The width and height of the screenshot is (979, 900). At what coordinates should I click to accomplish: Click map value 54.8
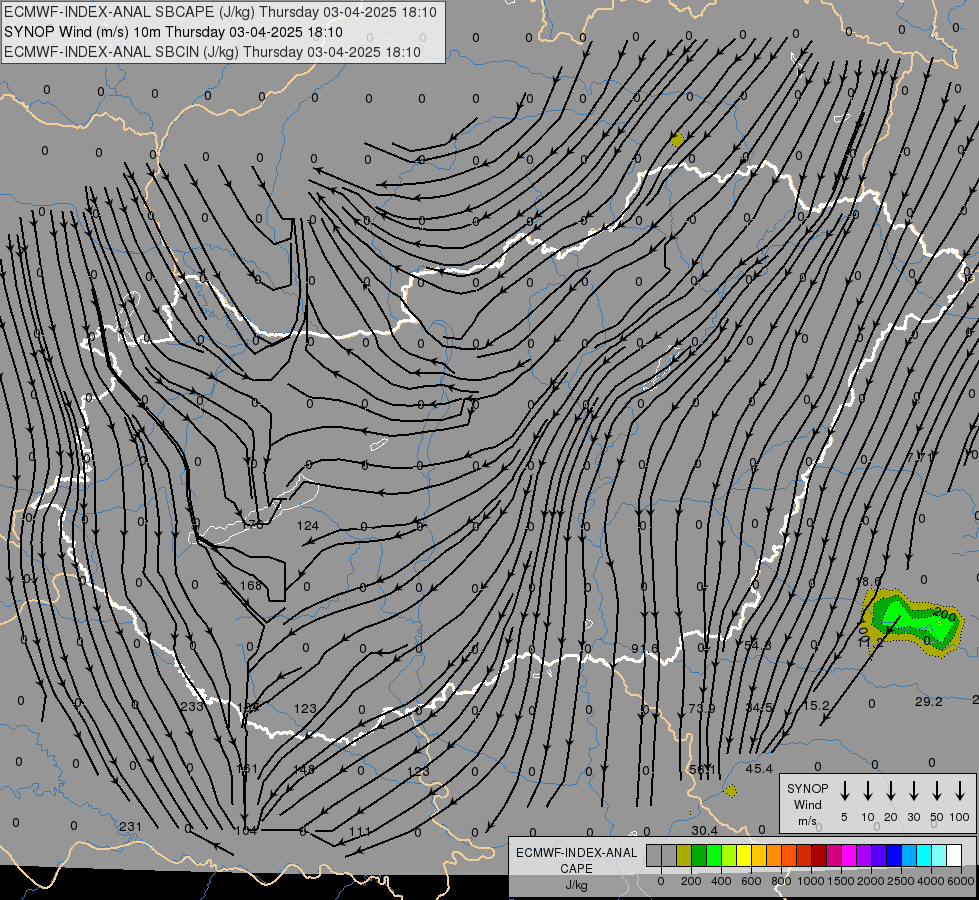click(757, 645)
